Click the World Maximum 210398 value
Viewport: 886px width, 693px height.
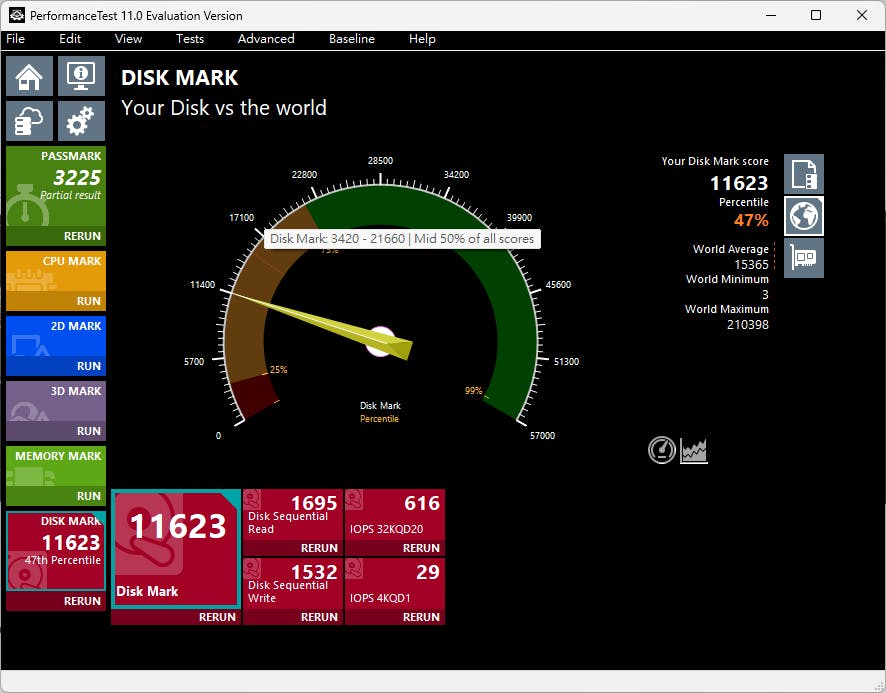[x=748, y=325]
